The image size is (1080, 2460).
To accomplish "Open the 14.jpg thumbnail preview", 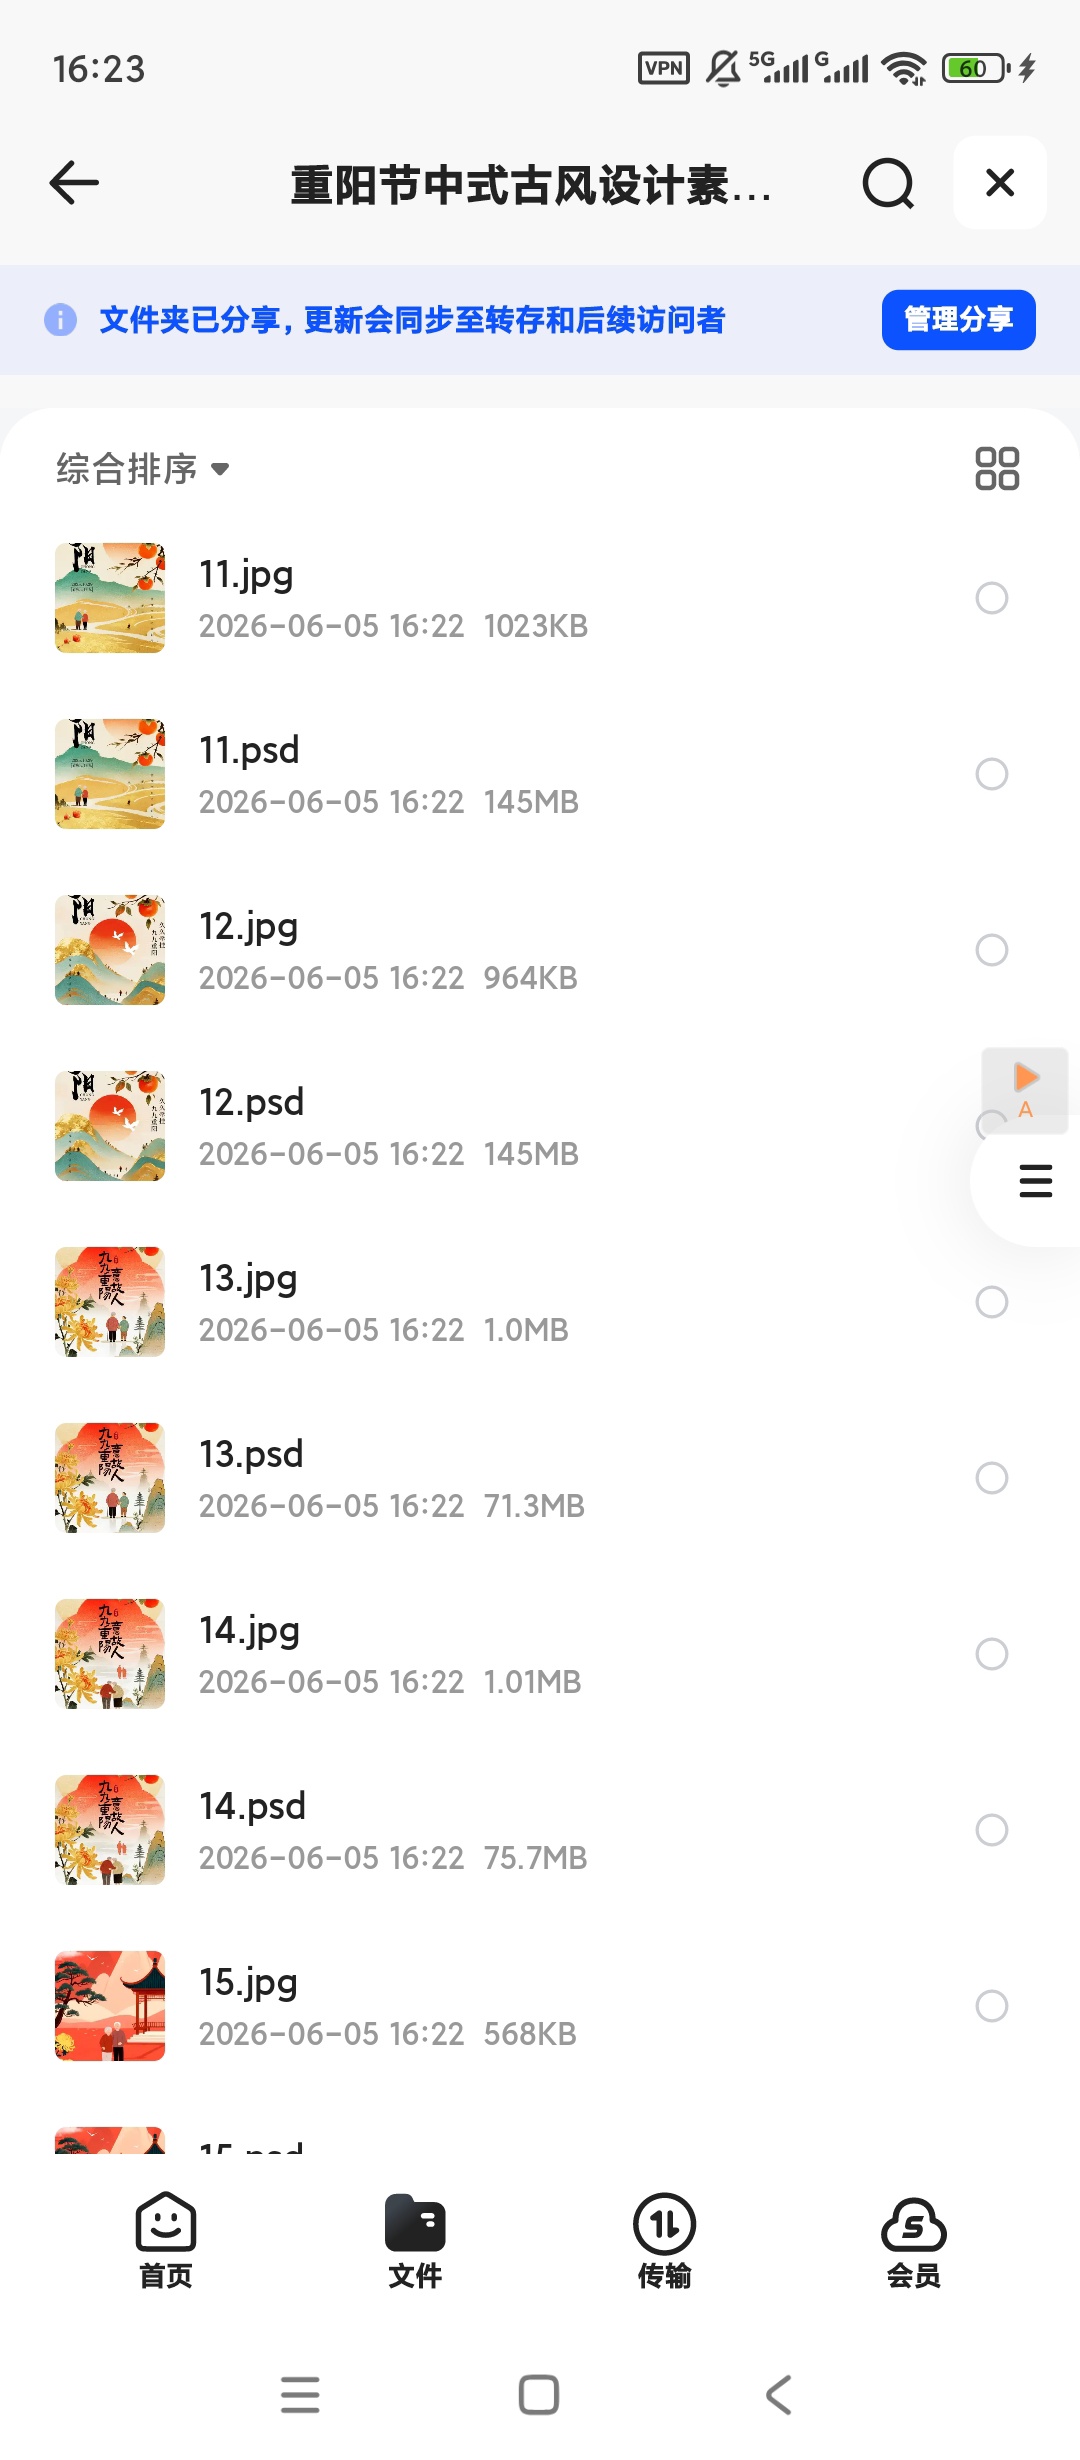I will (110, 1654).
